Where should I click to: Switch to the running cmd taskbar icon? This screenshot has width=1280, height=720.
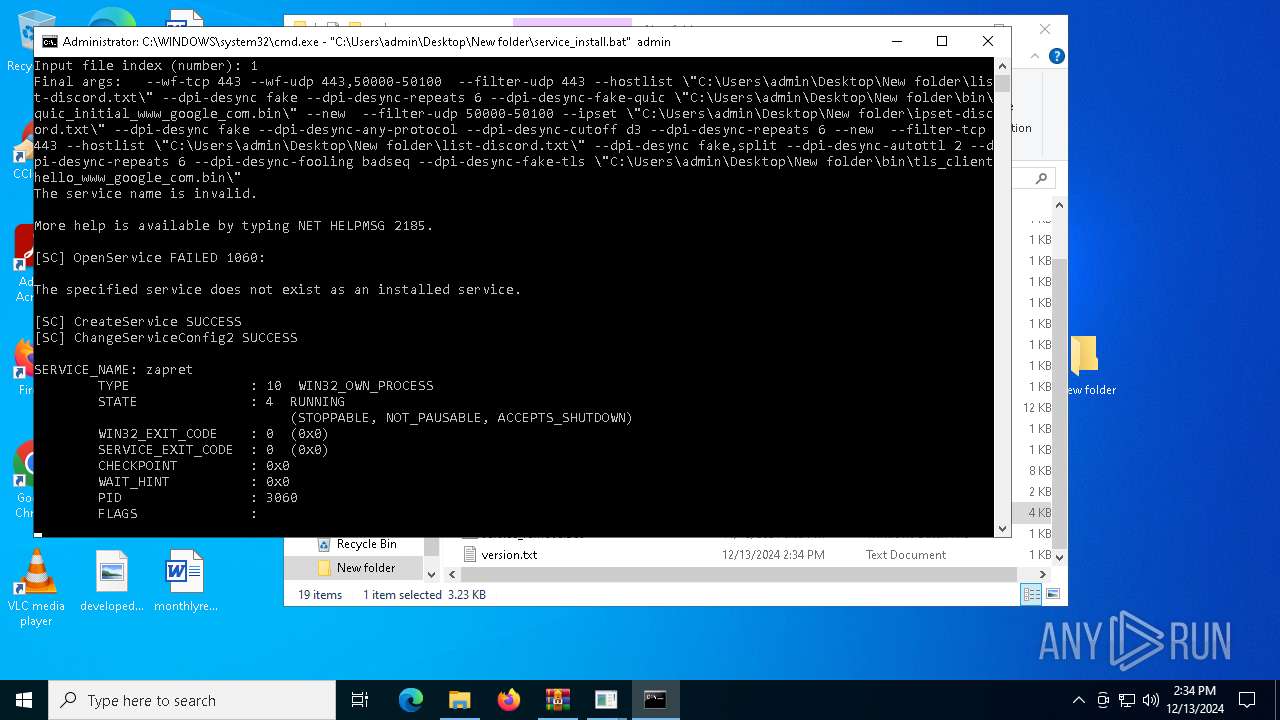click(x=655, y=700)
